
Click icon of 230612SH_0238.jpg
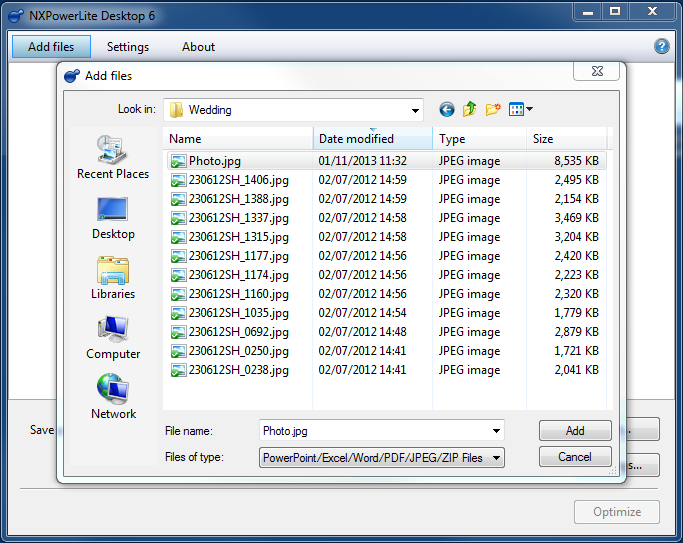(x=178, y=370)
